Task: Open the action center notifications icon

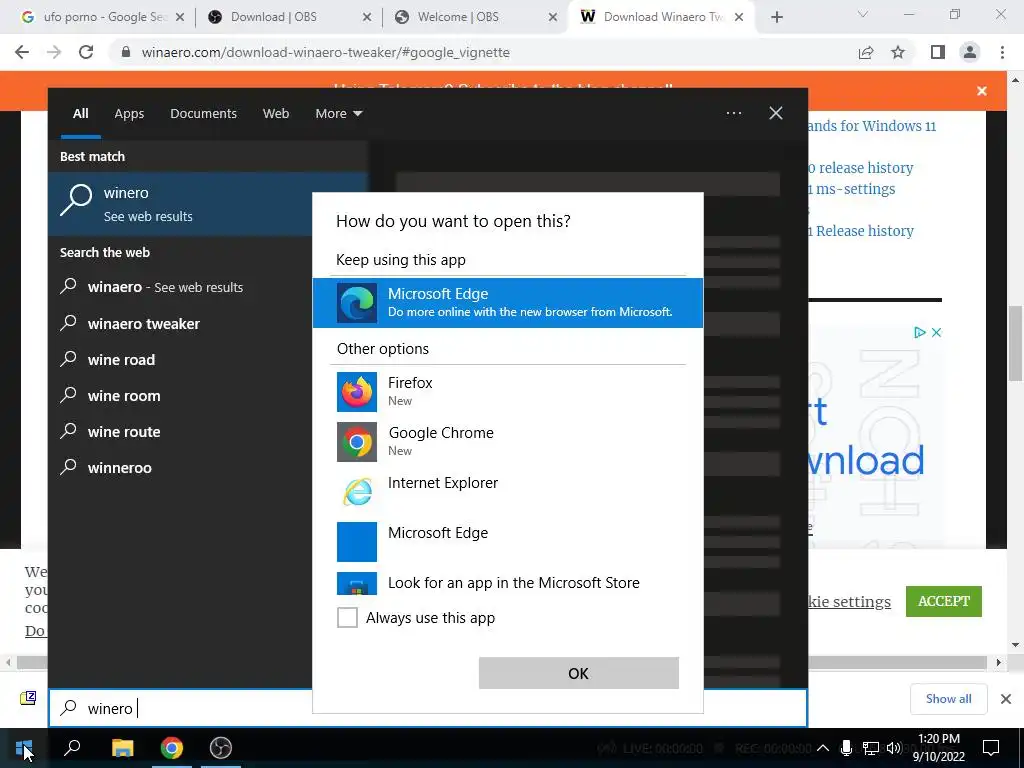Action: (991, 748)
